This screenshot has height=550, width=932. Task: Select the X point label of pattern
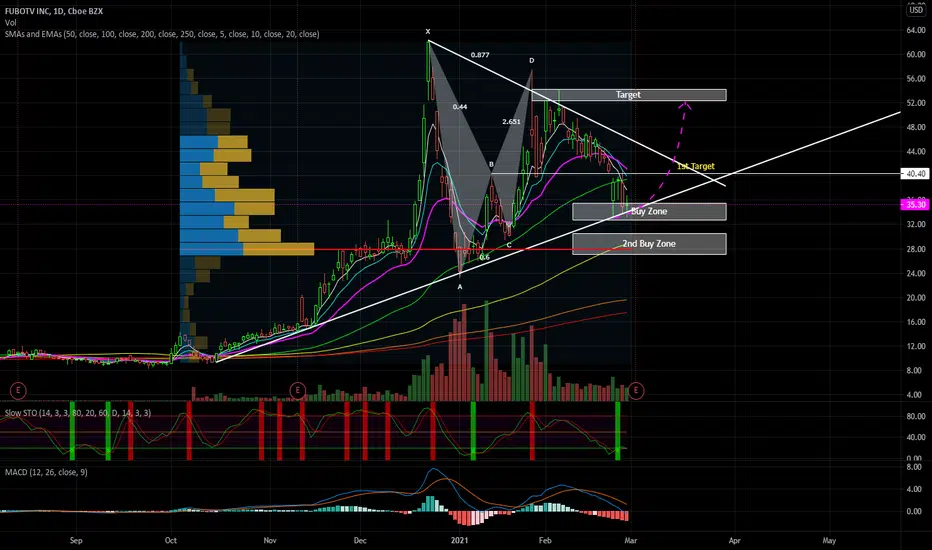pos(428,32)
